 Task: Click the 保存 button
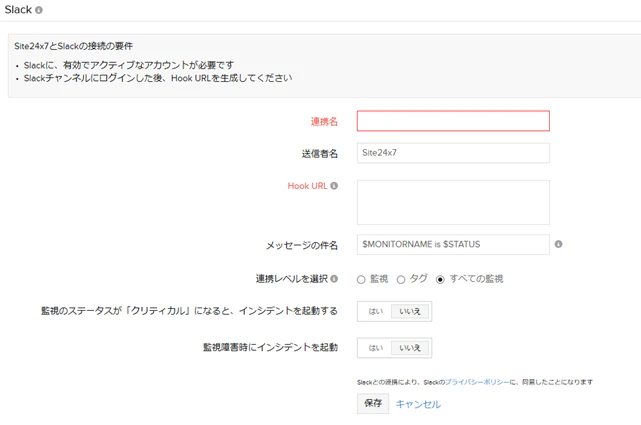(x=373, y=403)
